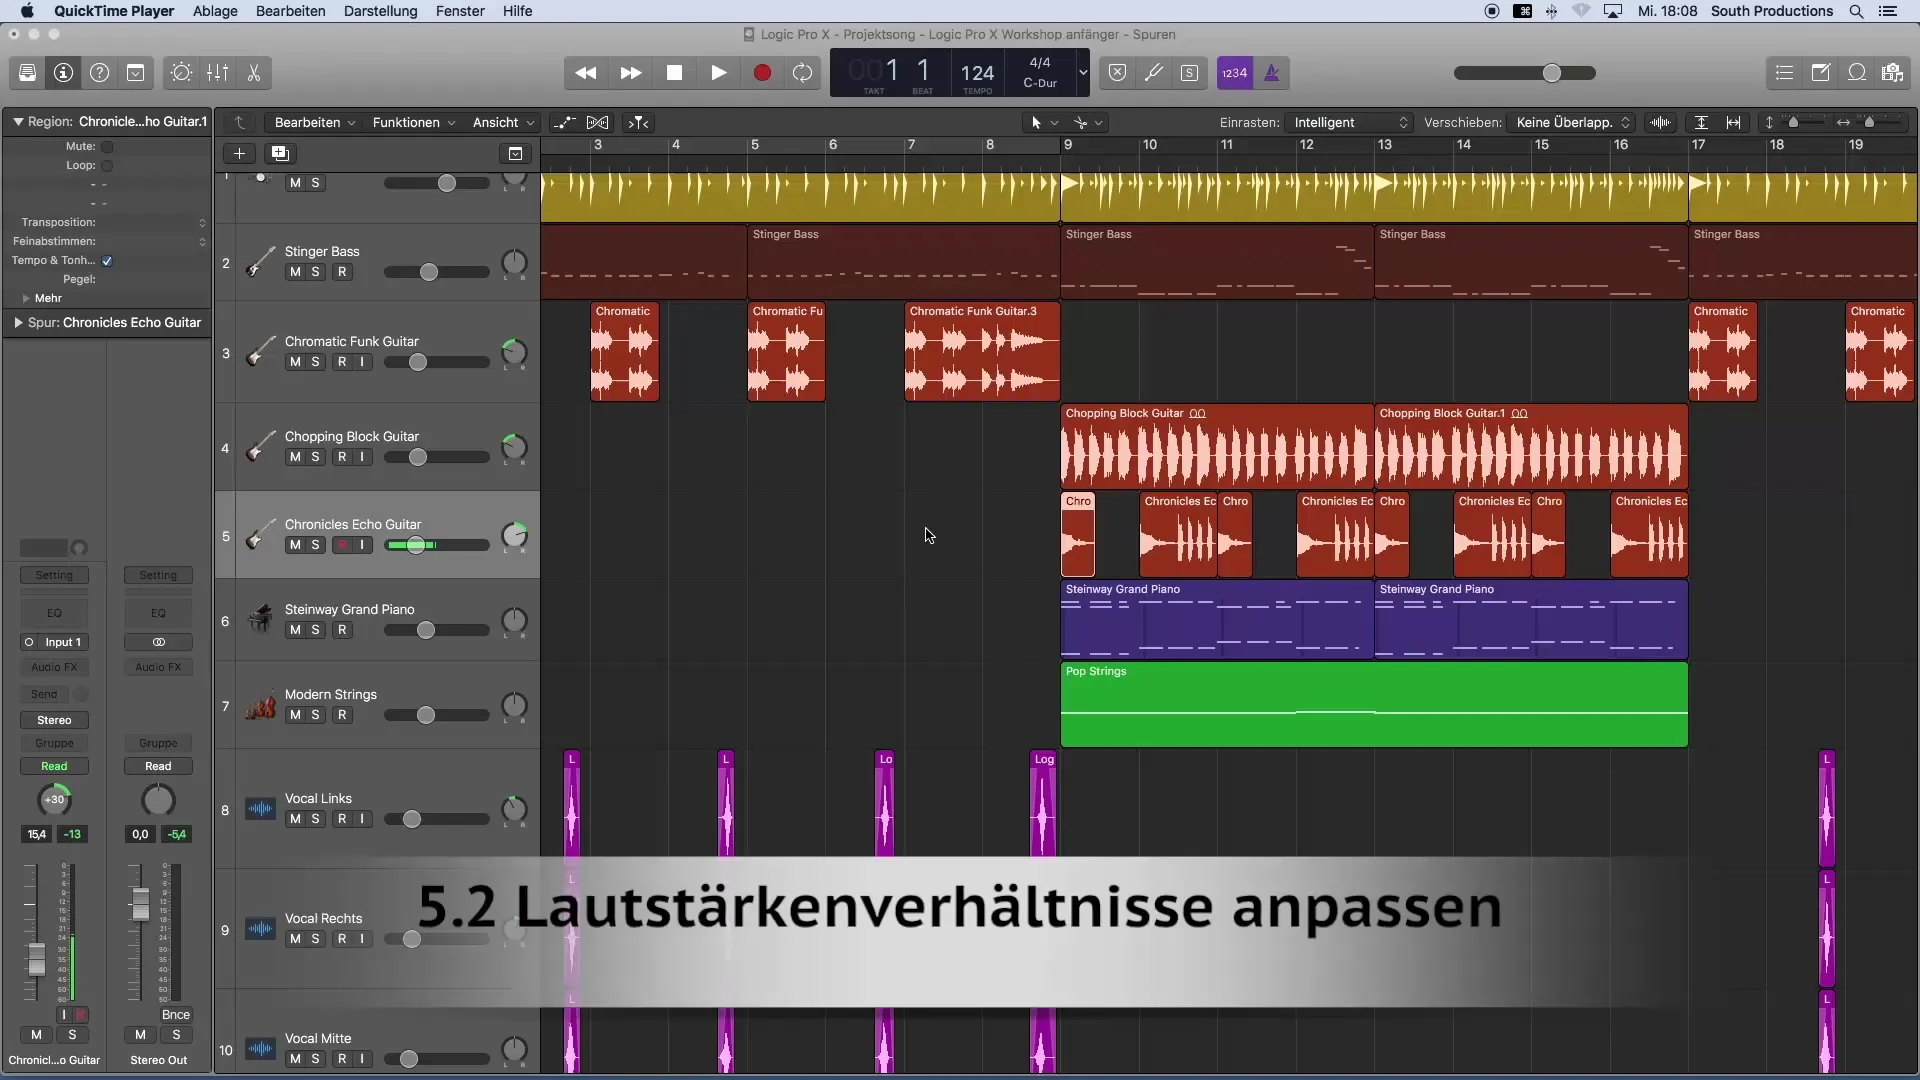This screenshot has height=1080, width=1920.
Task: Click the Tuner pencil icon in control bar
Action: 1153,73
